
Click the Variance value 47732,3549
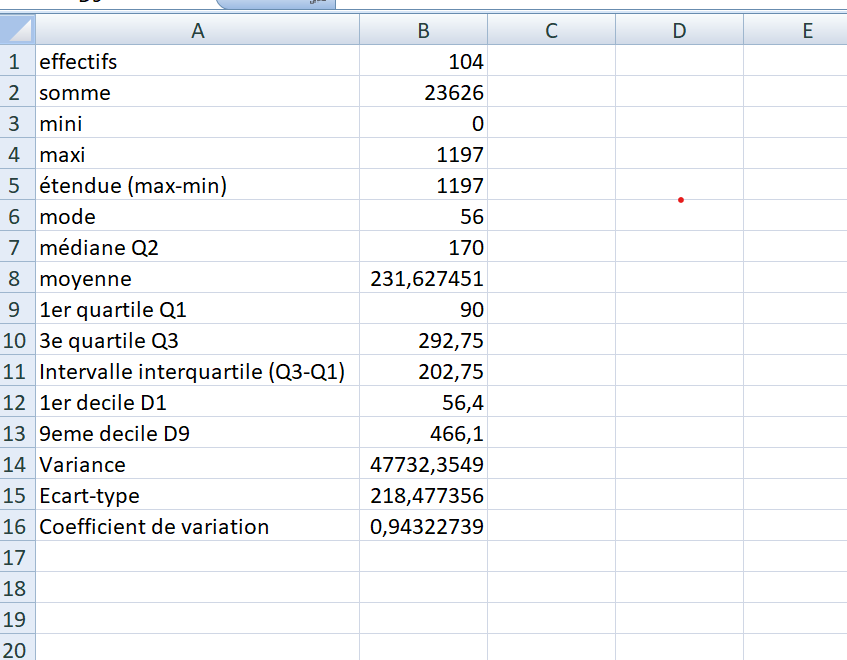coord(423,464)
